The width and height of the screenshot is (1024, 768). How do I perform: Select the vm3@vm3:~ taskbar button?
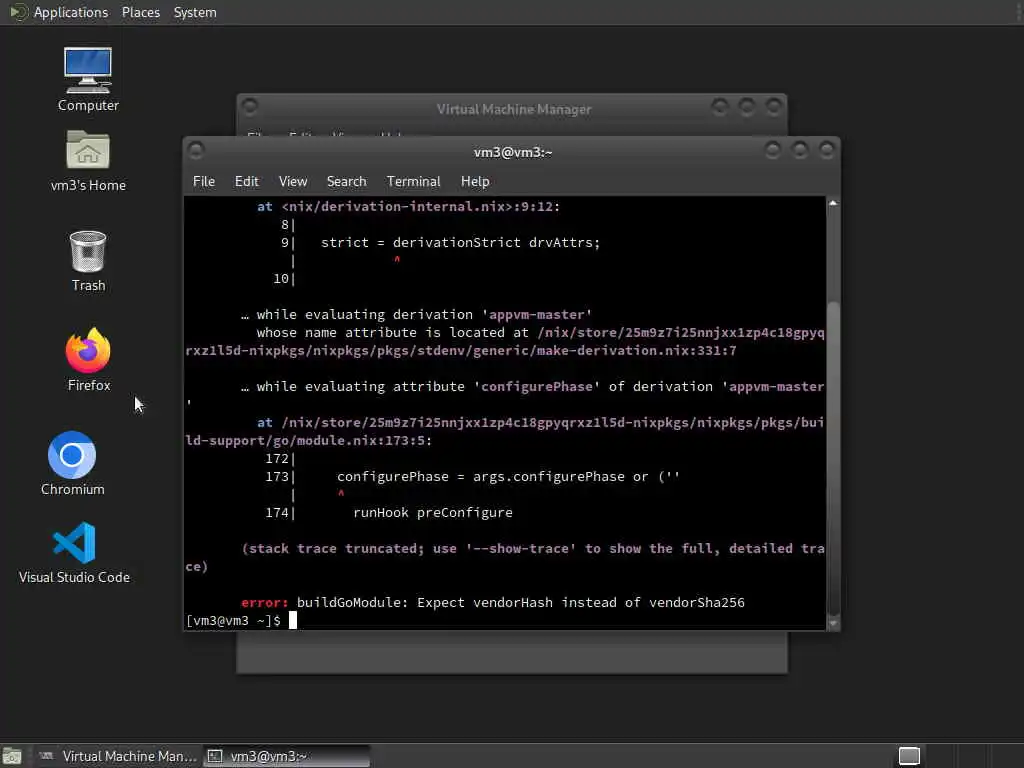(286, 756)
